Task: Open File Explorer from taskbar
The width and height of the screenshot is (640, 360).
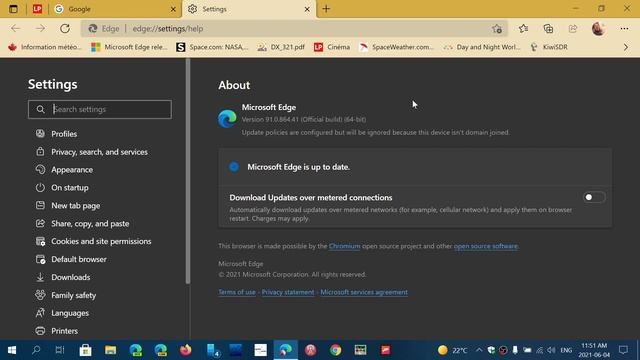Action: [x=110, y=350]
